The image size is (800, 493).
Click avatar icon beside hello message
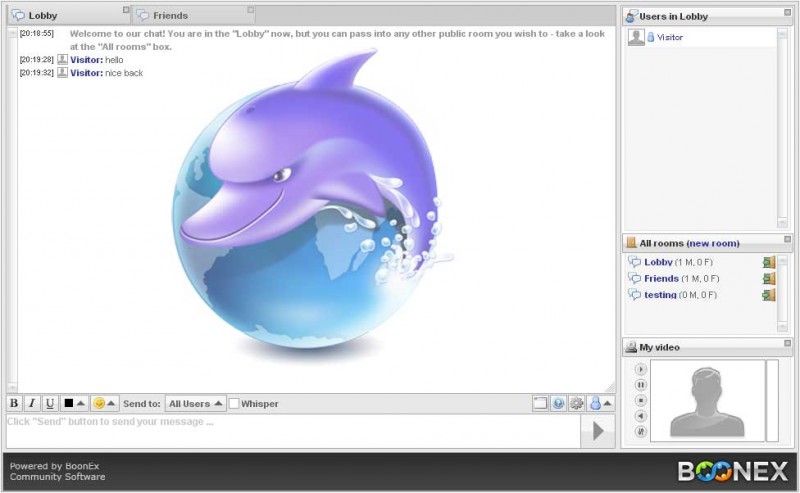(62, 59)
